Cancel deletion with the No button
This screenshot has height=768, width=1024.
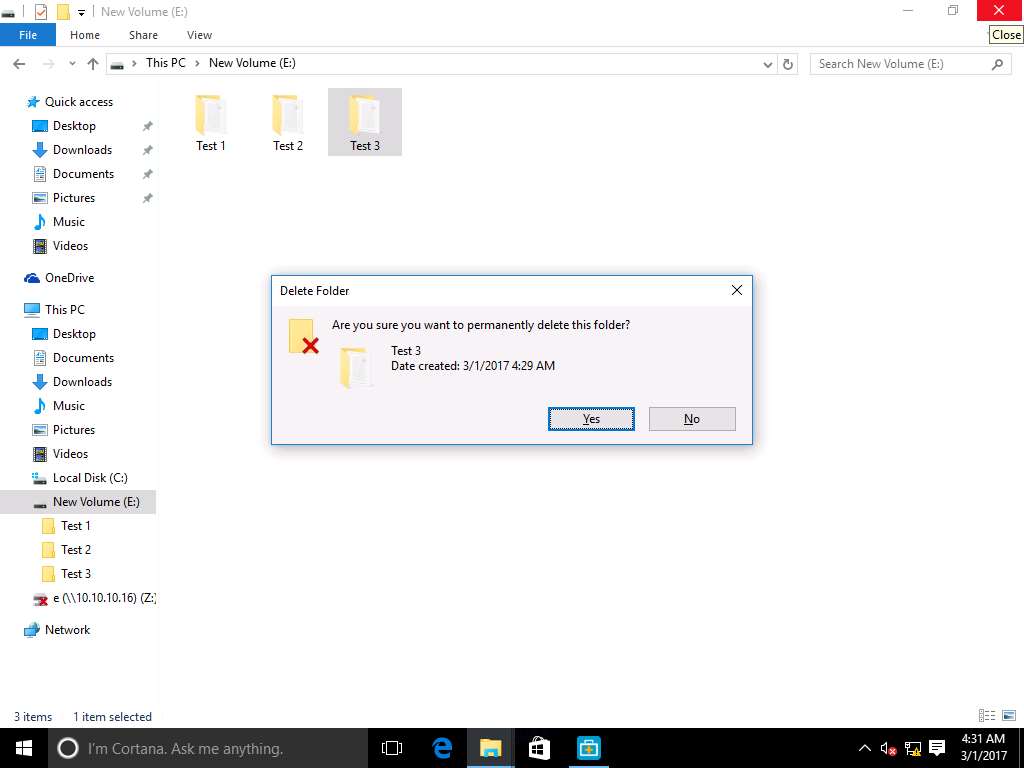692,419
